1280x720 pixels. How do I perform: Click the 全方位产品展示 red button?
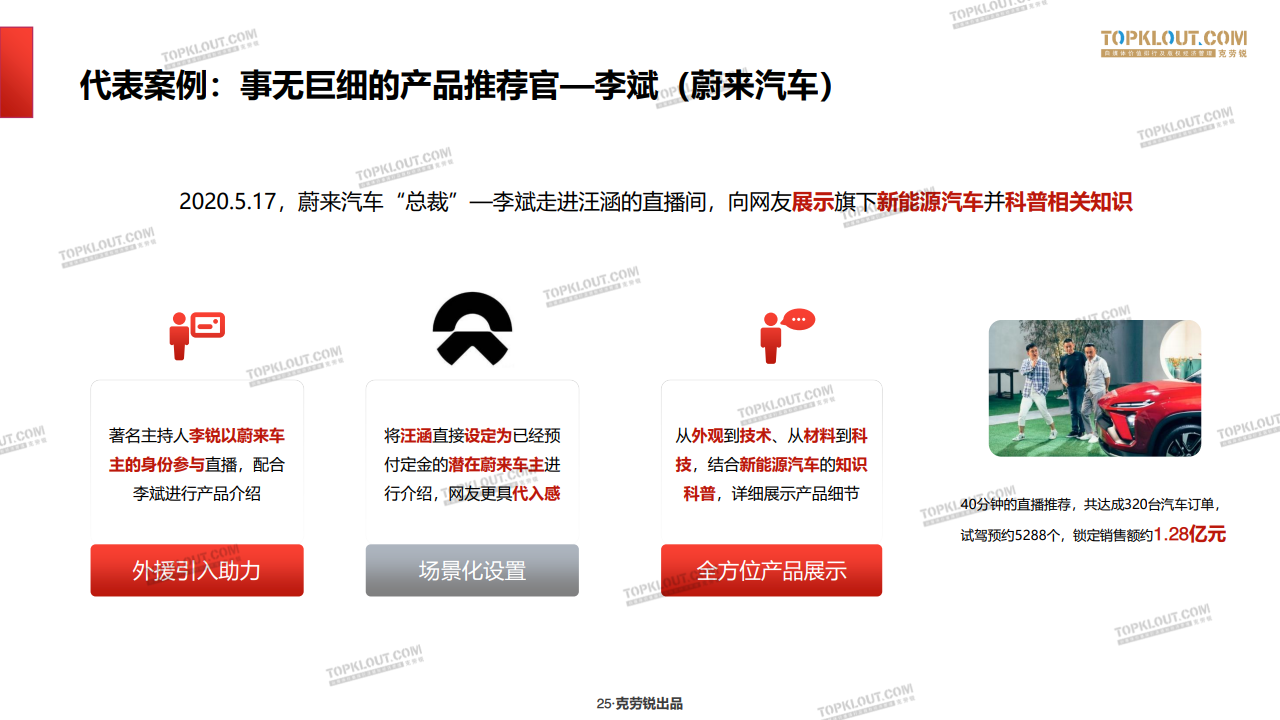771,570
